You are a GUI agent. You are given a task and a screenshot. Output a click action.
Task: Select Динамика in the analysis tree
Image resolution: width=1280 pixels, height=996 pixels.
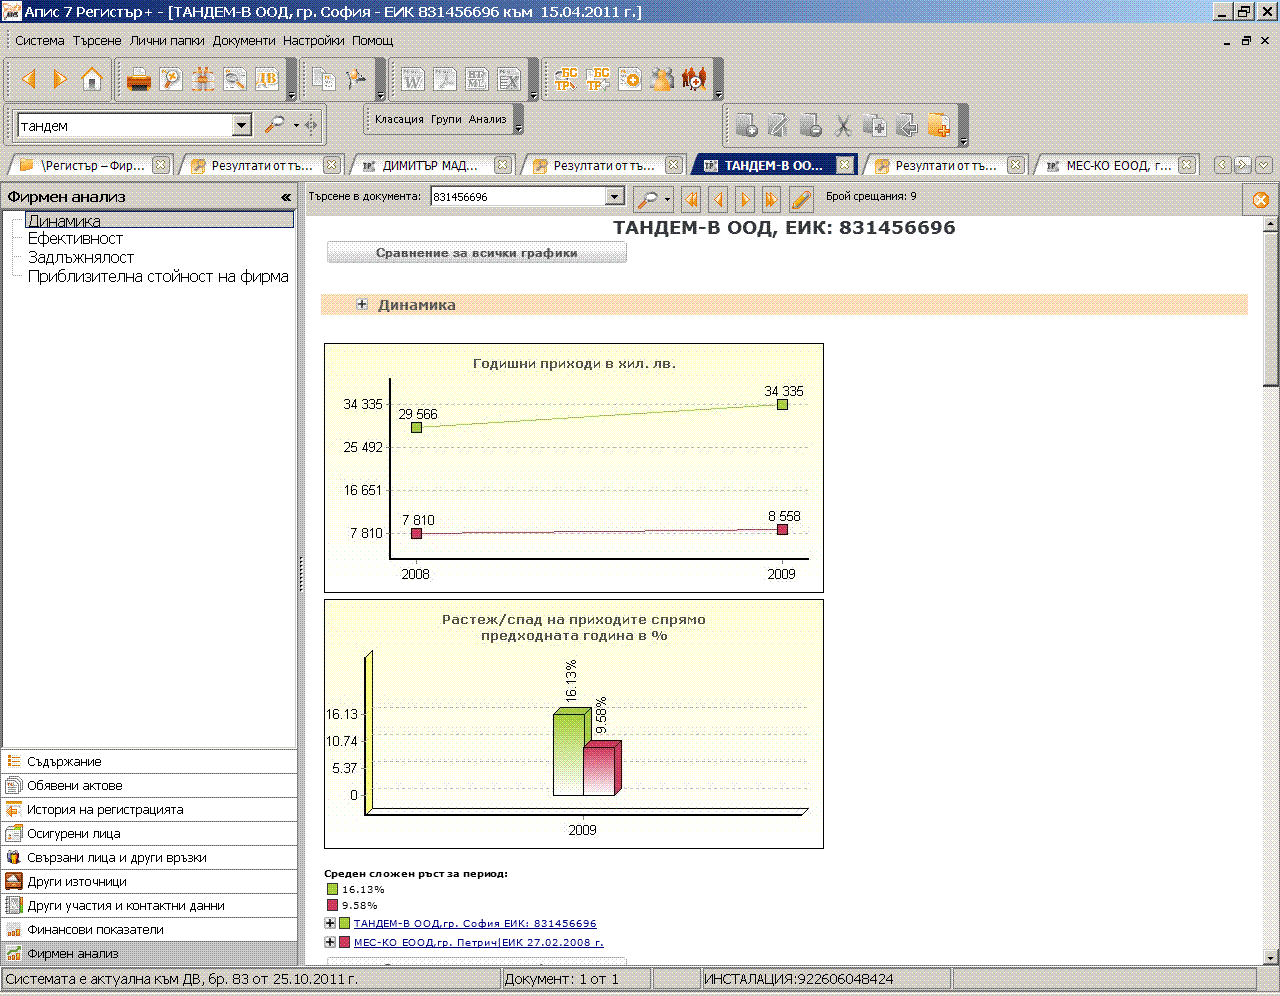click(x=160, y=220)
